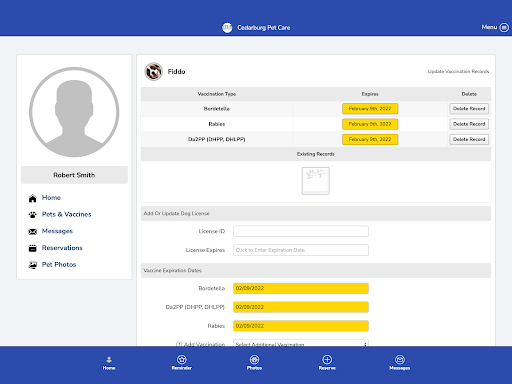Viewport: 512px width, 384px height.
Task: Click the Fiddo pet name
Action: pos(176,72)
